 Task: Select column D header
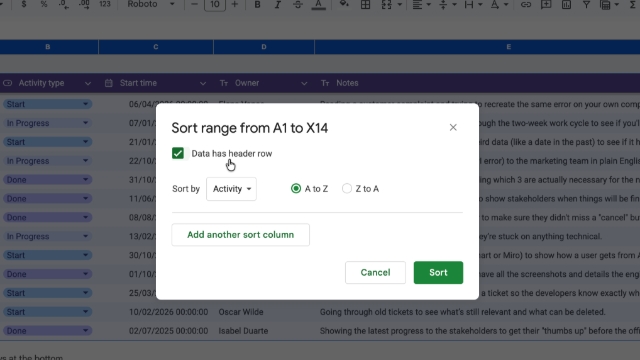tap(264, 47)
